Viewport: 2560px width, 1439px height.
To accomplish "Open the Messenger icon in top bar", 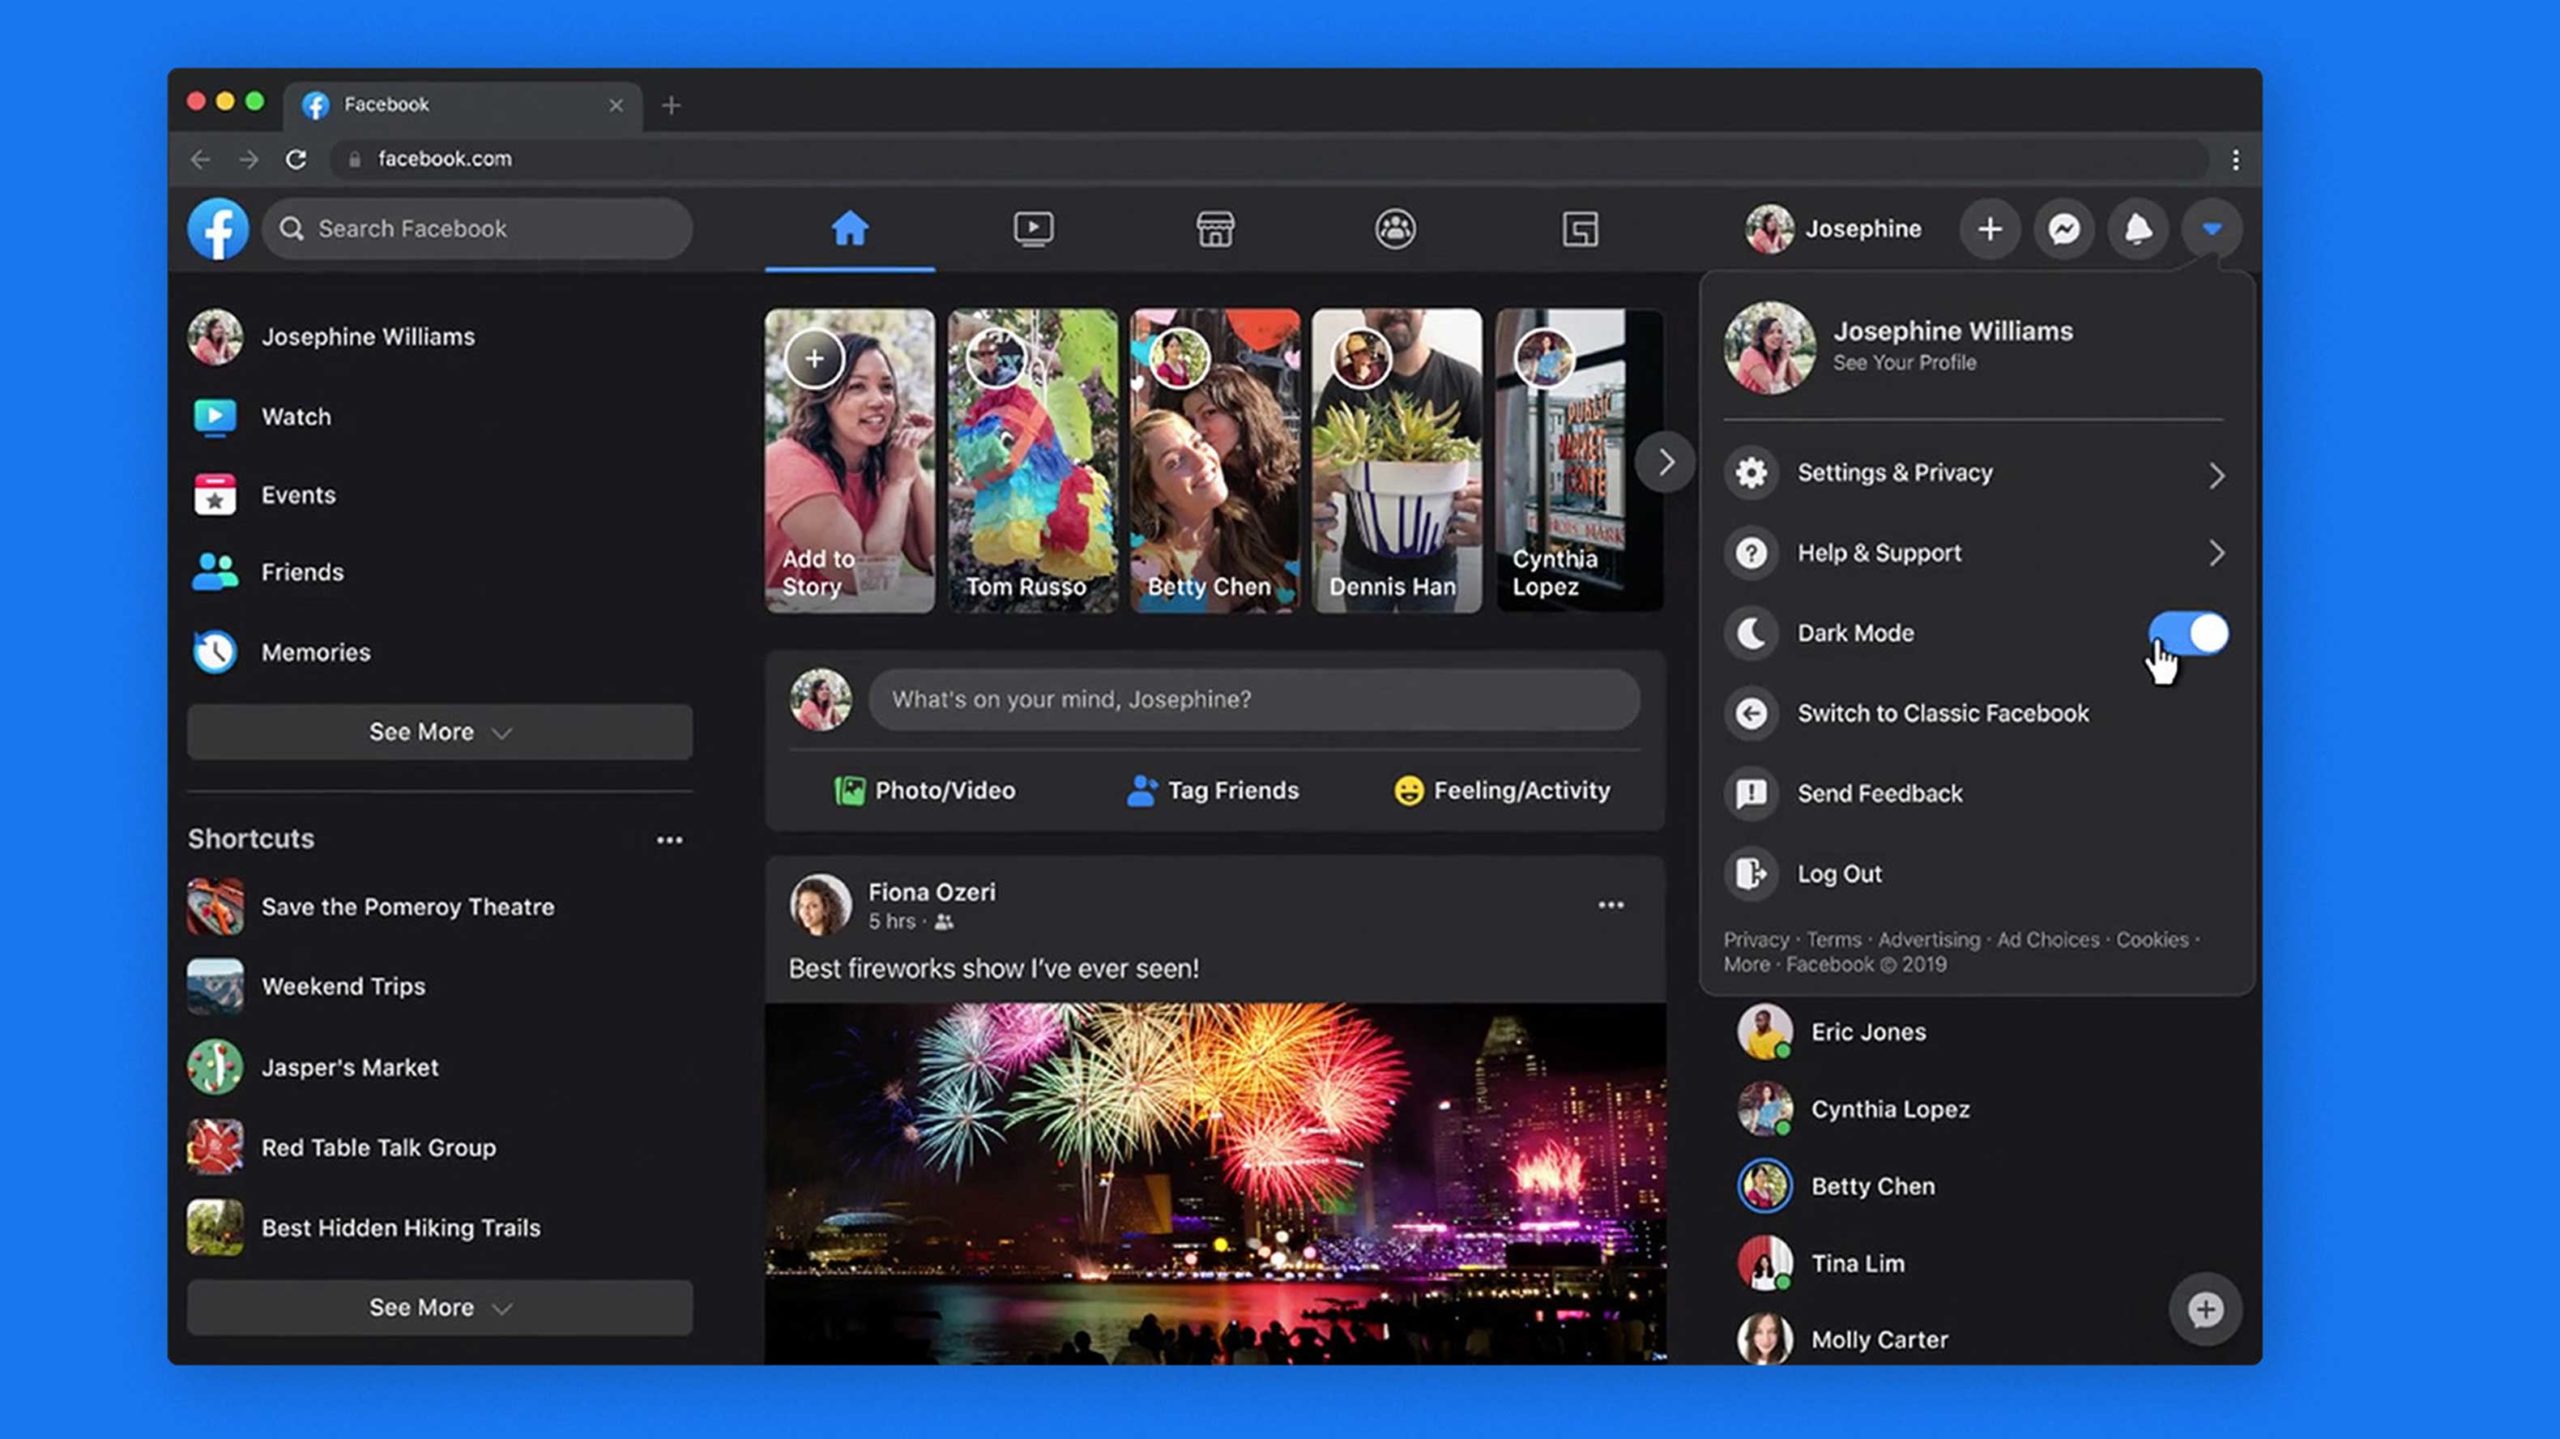I will click(x=2064, y=229).
